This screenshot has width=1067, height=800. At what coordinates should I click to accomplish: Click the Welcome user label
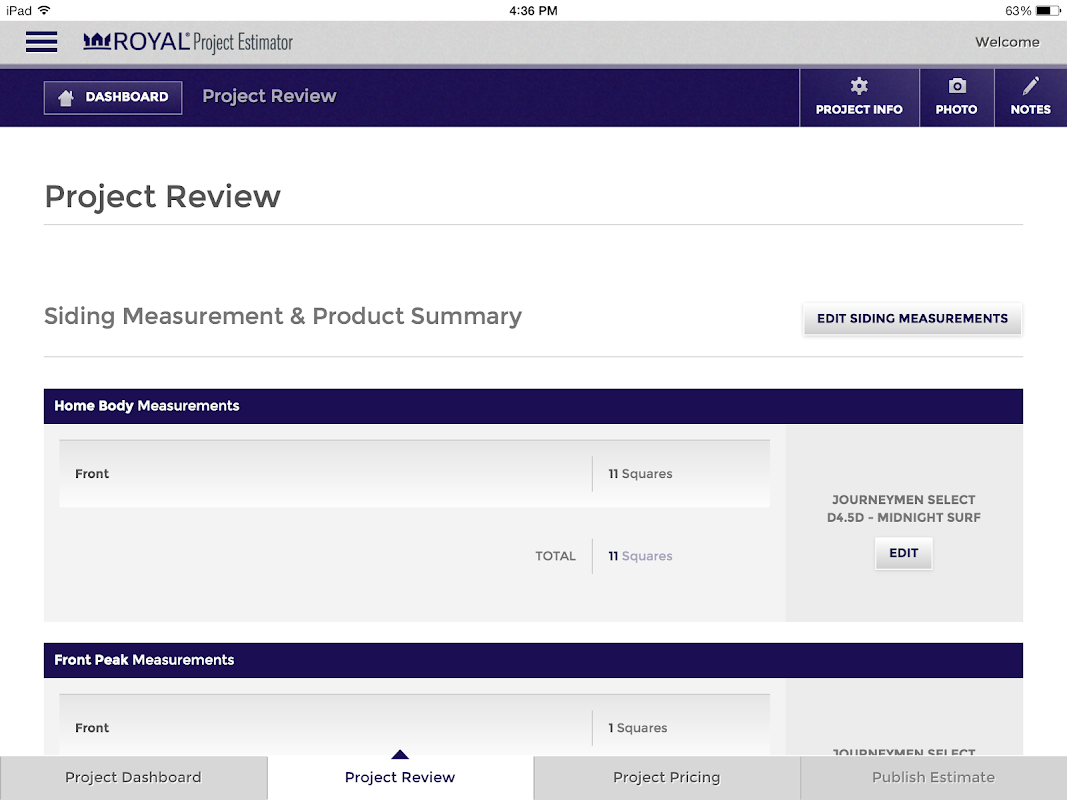[1007, 42]
